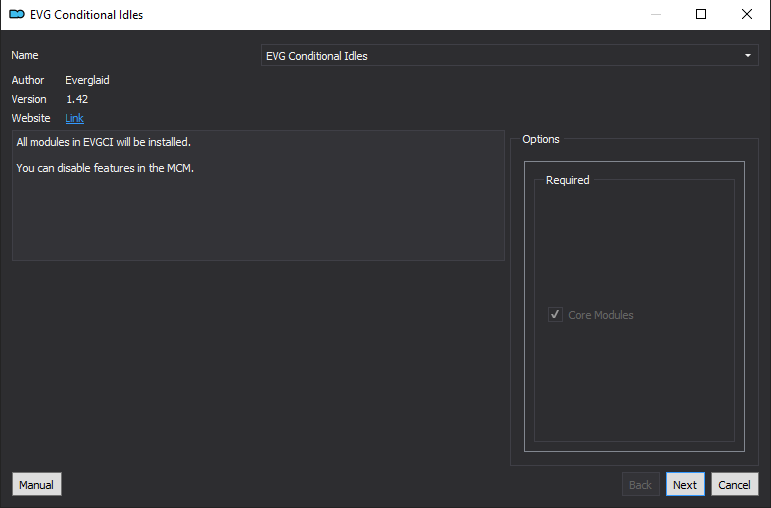Image resolution: width=771 pixels, height=508 pixels.
Task: Click the EVG Conditional Idles name combo box
Action: pos(509,56)
